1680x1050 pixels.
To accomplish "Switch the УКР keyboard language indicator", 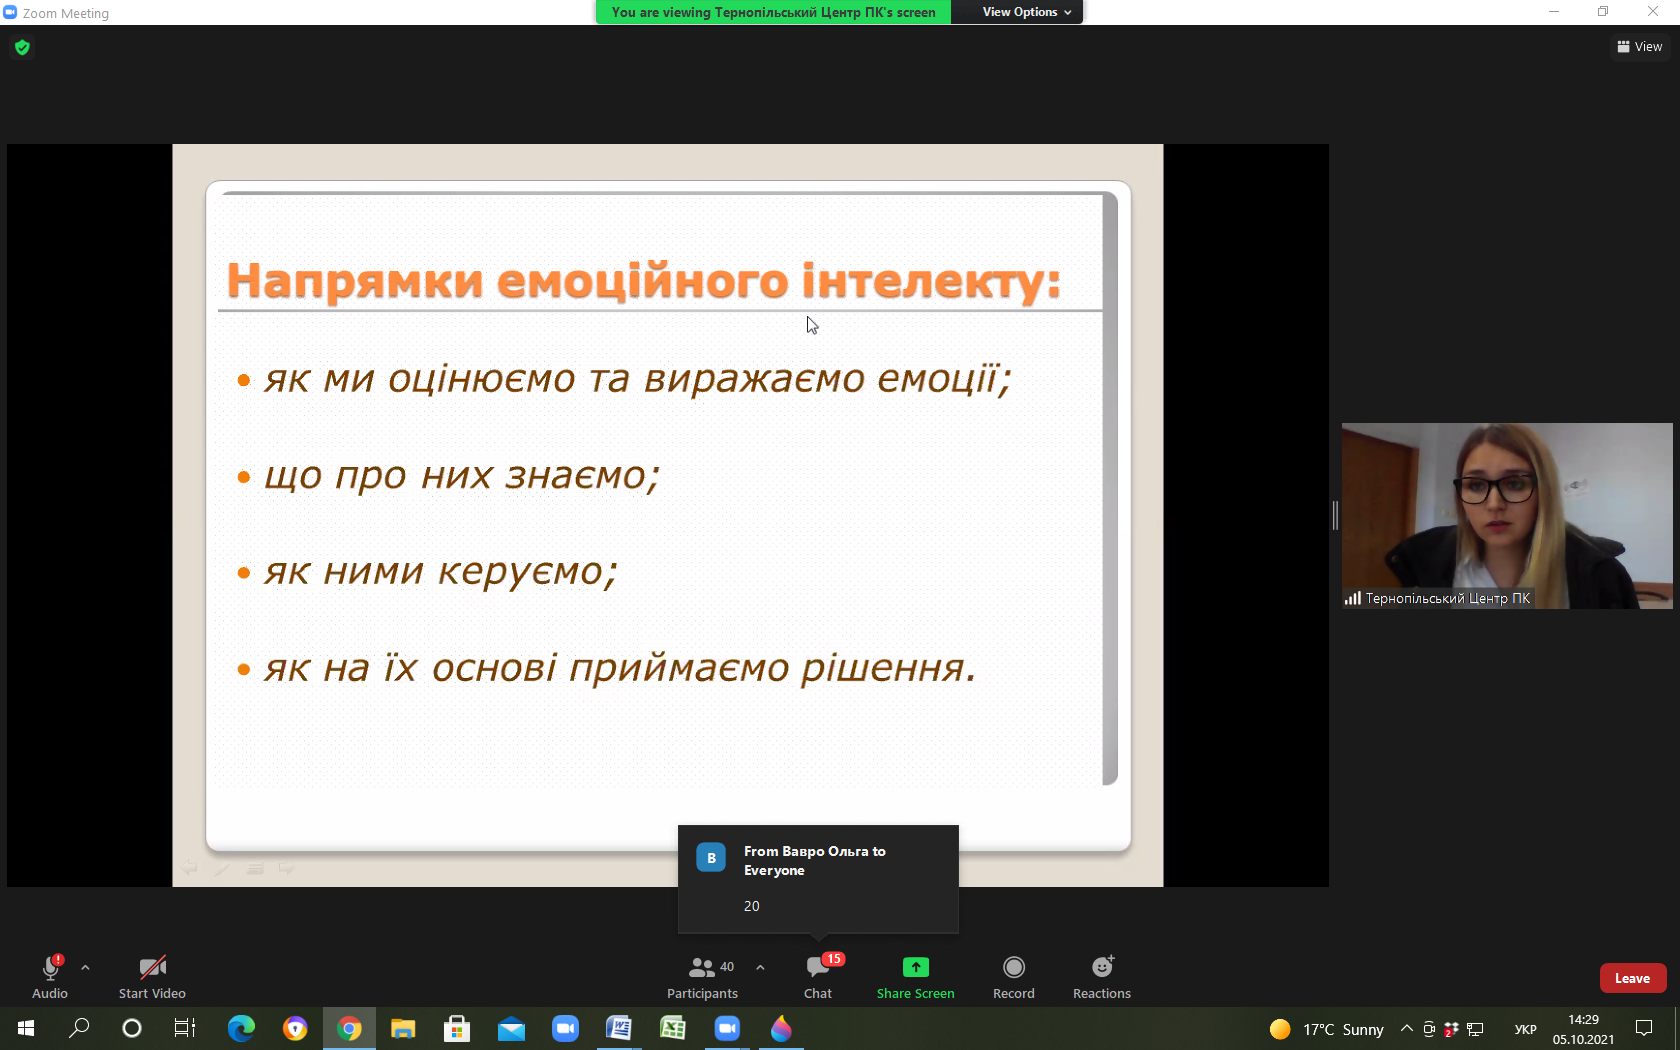I will point(1525,1029).
